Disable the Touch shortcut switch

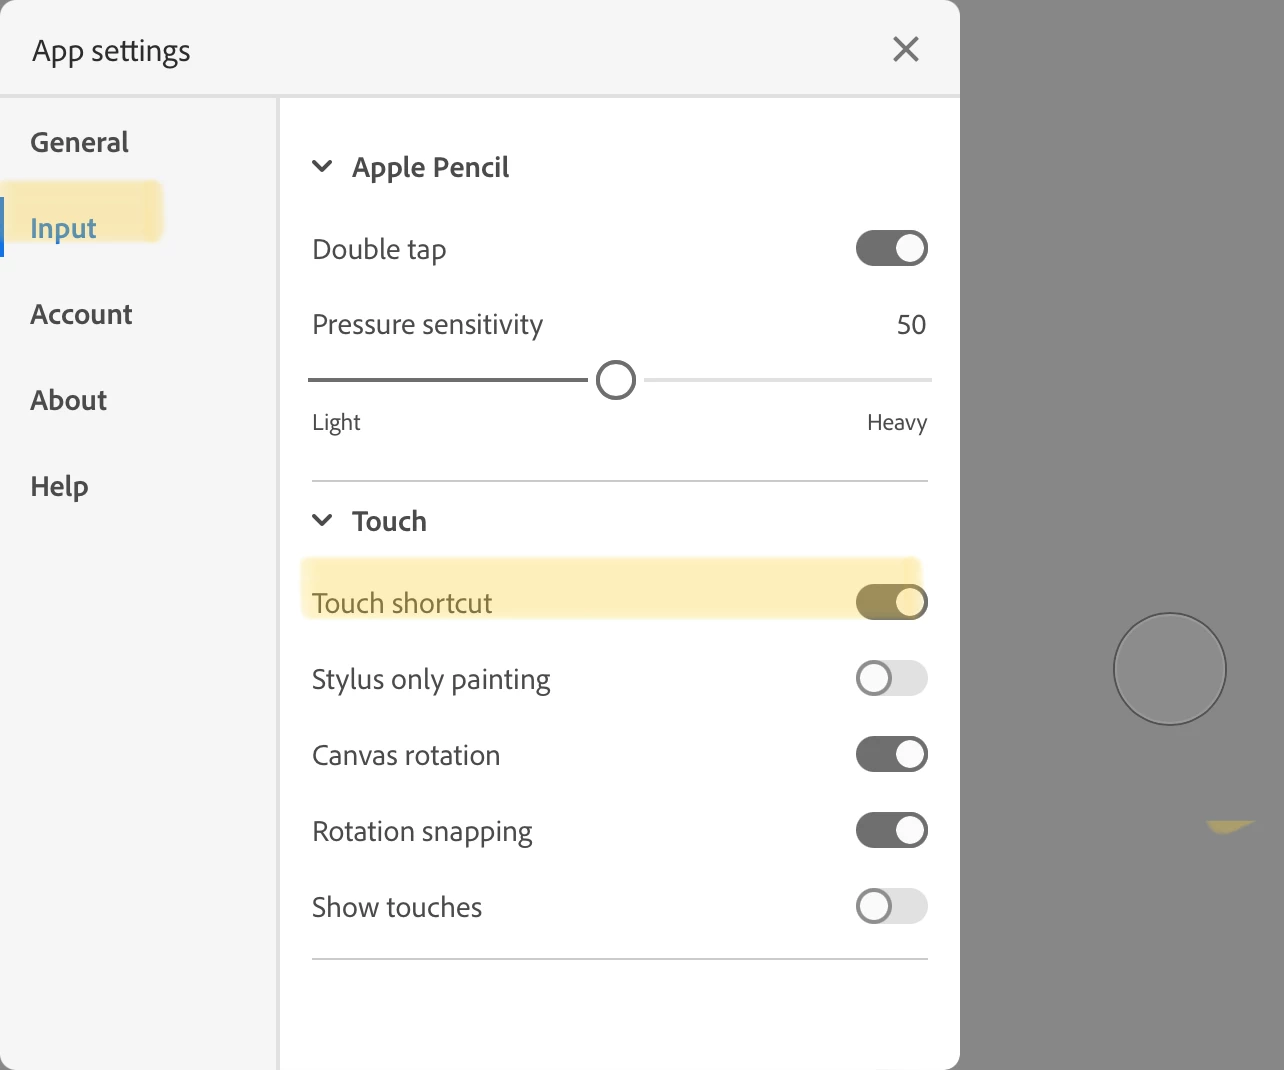point(892,602)
